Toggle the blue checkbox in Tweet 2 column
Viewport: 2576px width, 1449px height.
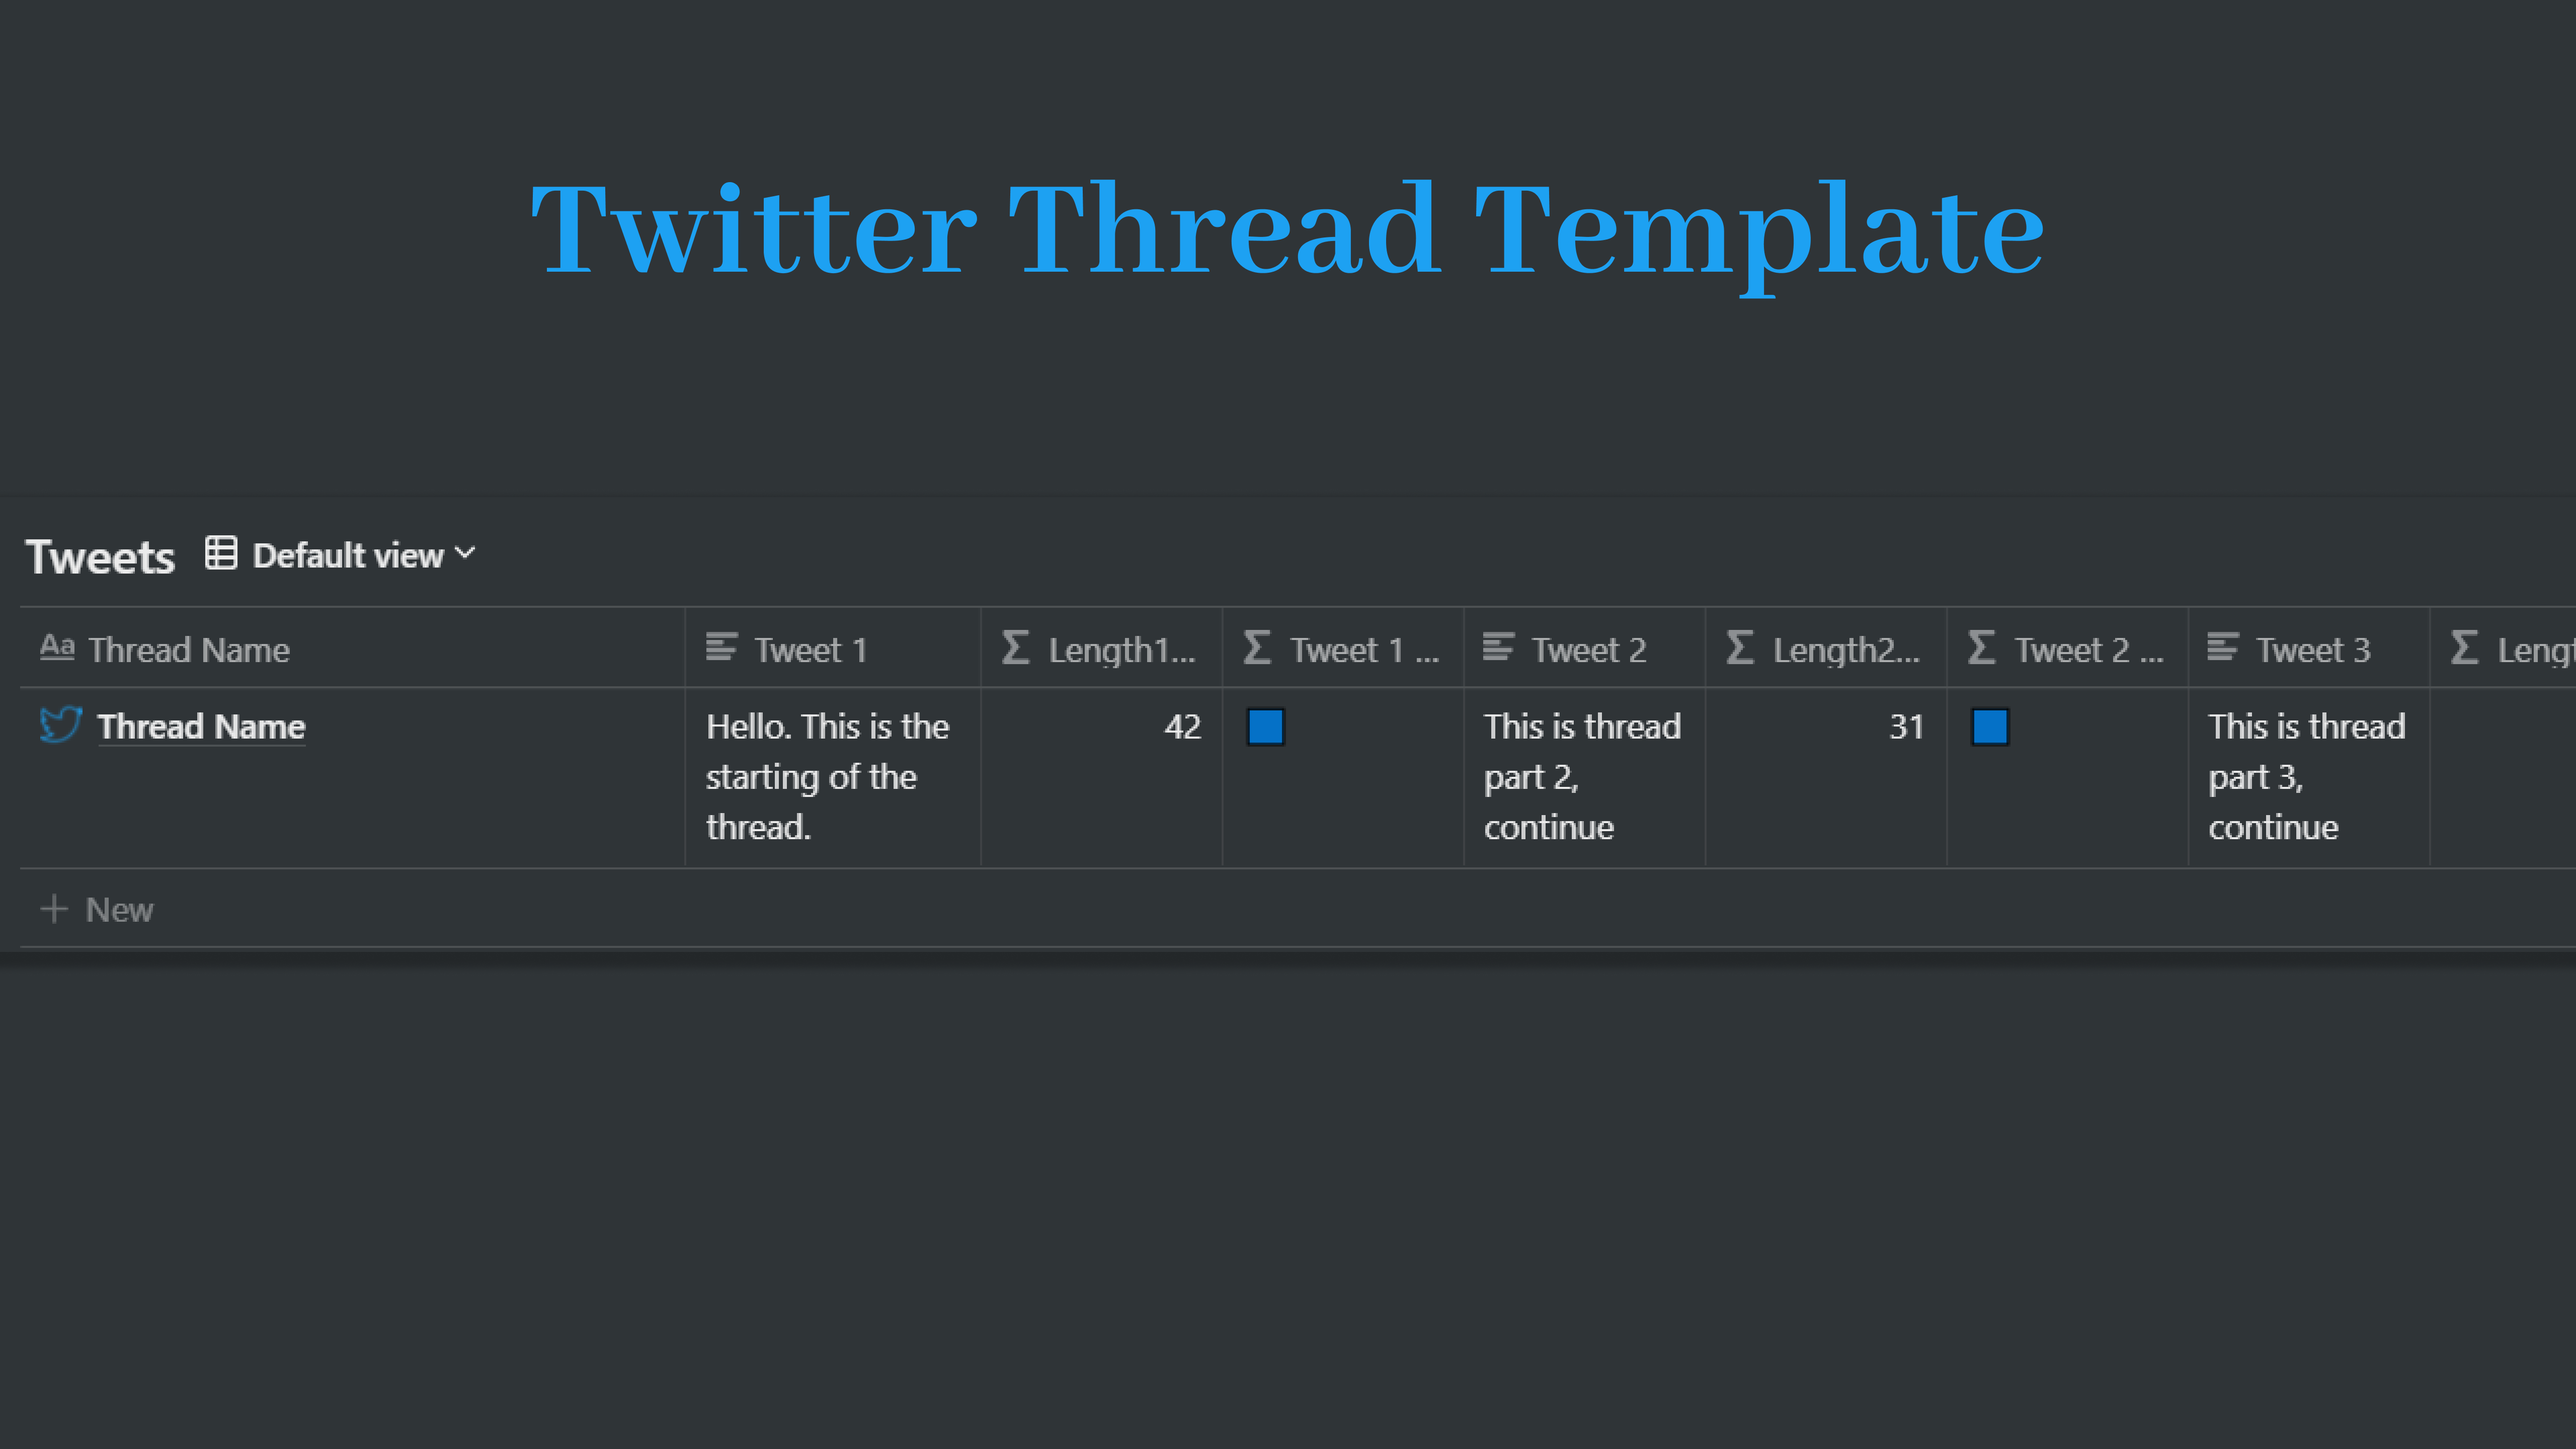(x=1990, y=728)
